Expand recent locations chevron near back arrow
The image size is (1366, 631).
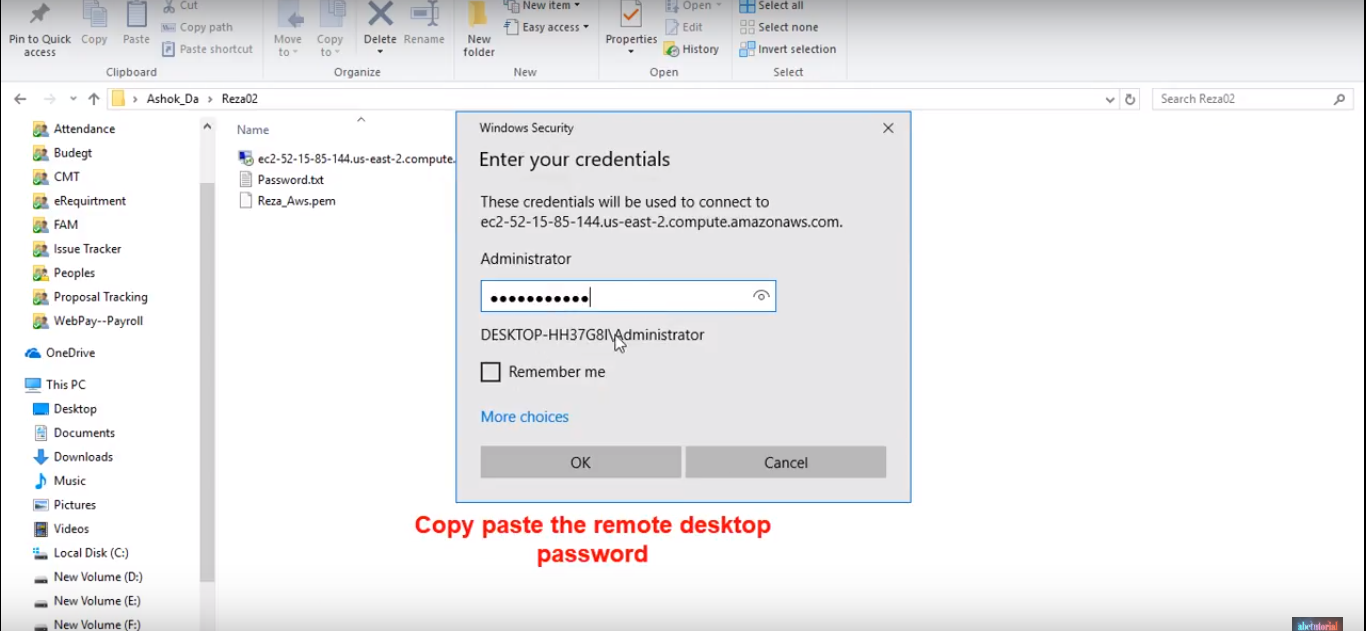click(73, 99)
